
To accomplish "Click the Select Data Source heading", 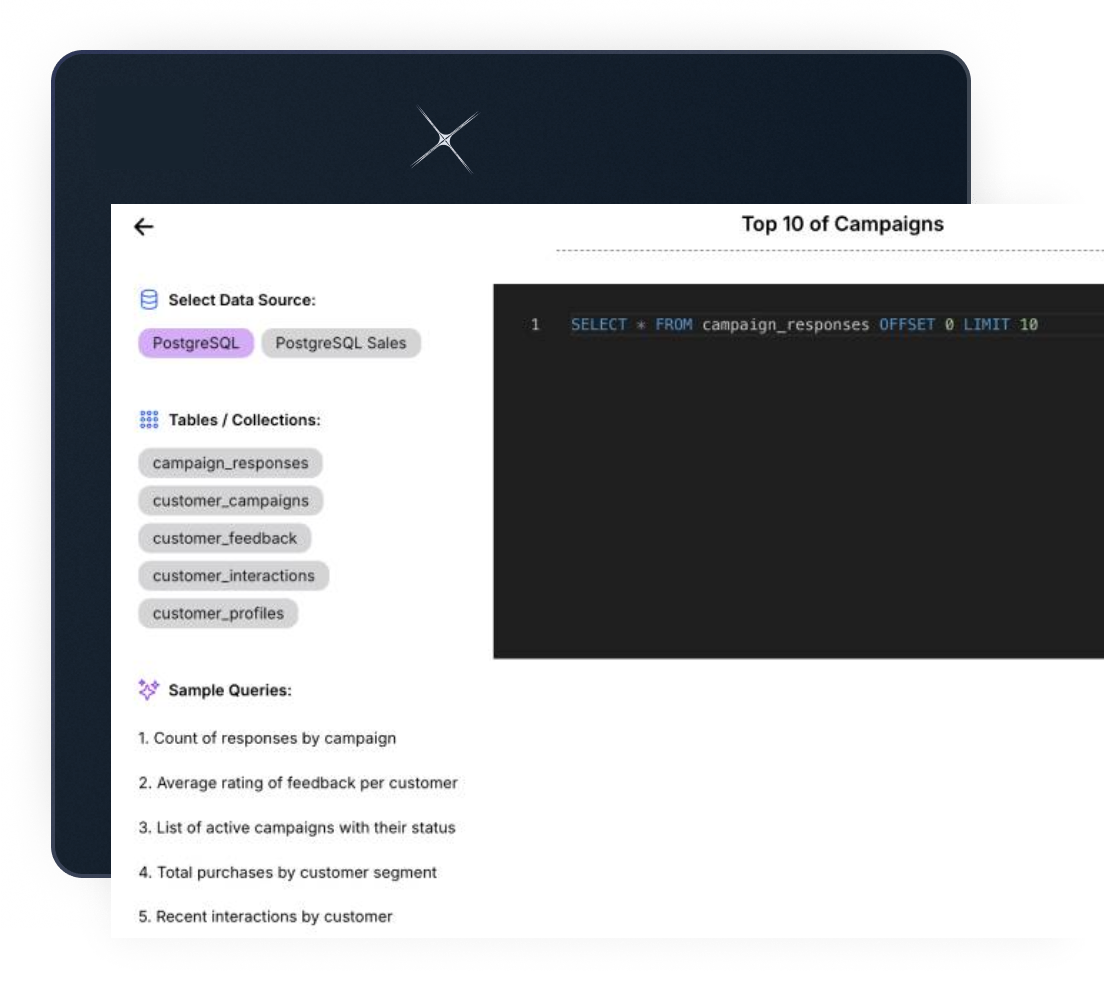I will (242, 300).
